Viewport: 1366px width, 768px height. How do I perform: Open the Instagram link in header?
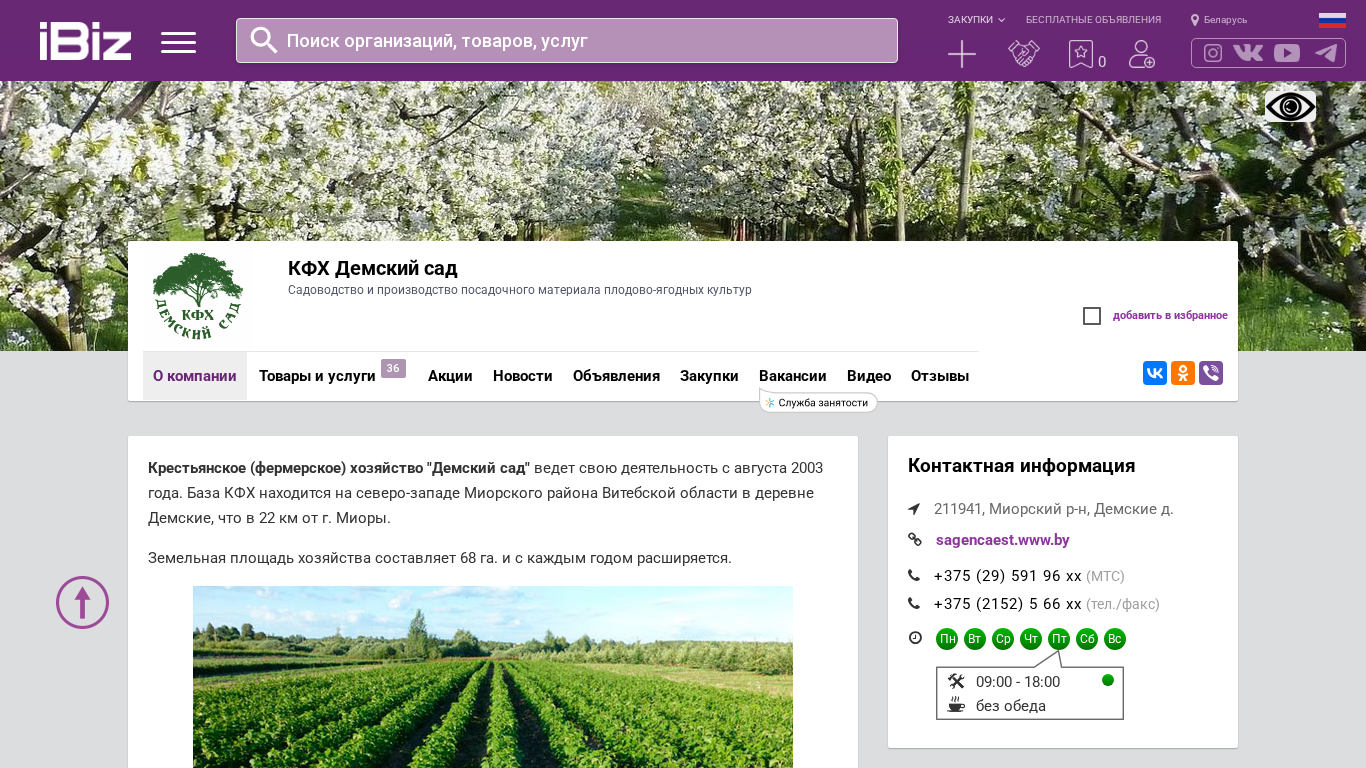[1213, 53]
